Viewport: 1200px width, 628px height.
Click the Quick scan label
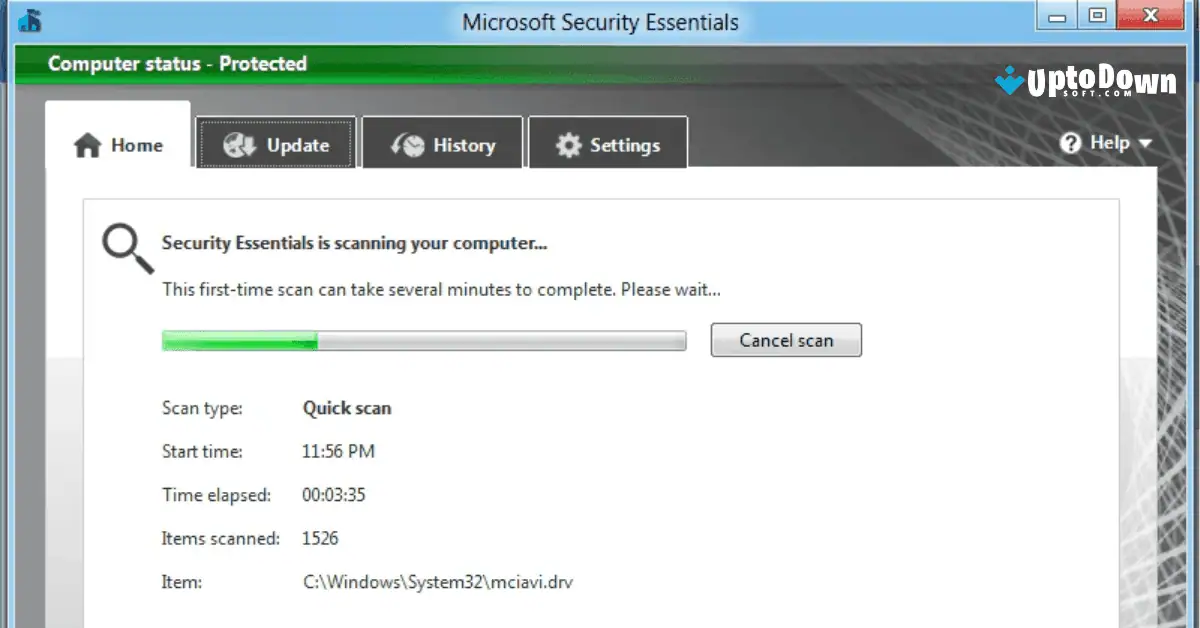click(x=347, y=408)
